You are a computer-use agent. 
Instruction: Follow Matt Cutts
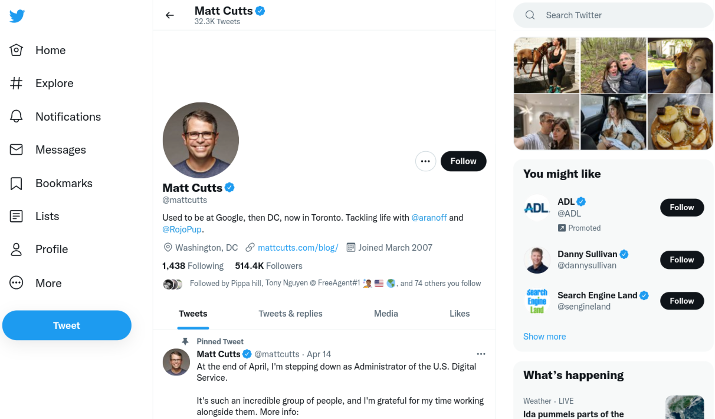pos(463,161)
